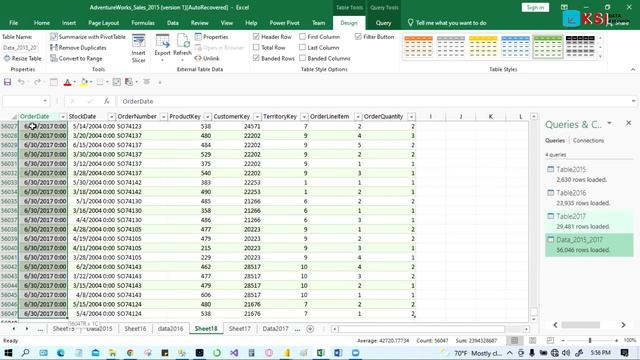
Task: Switch to Data2017 sheet tab
Action: 275,329
